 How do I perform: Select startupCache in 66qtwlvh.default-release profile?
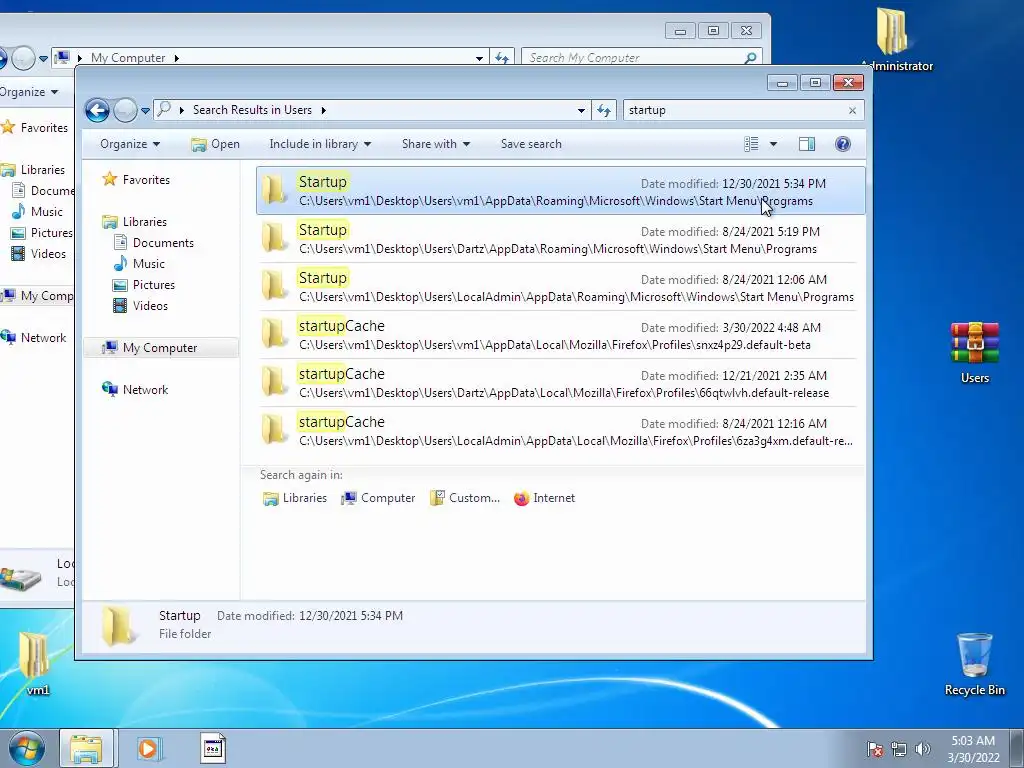(x=560, y=383)
